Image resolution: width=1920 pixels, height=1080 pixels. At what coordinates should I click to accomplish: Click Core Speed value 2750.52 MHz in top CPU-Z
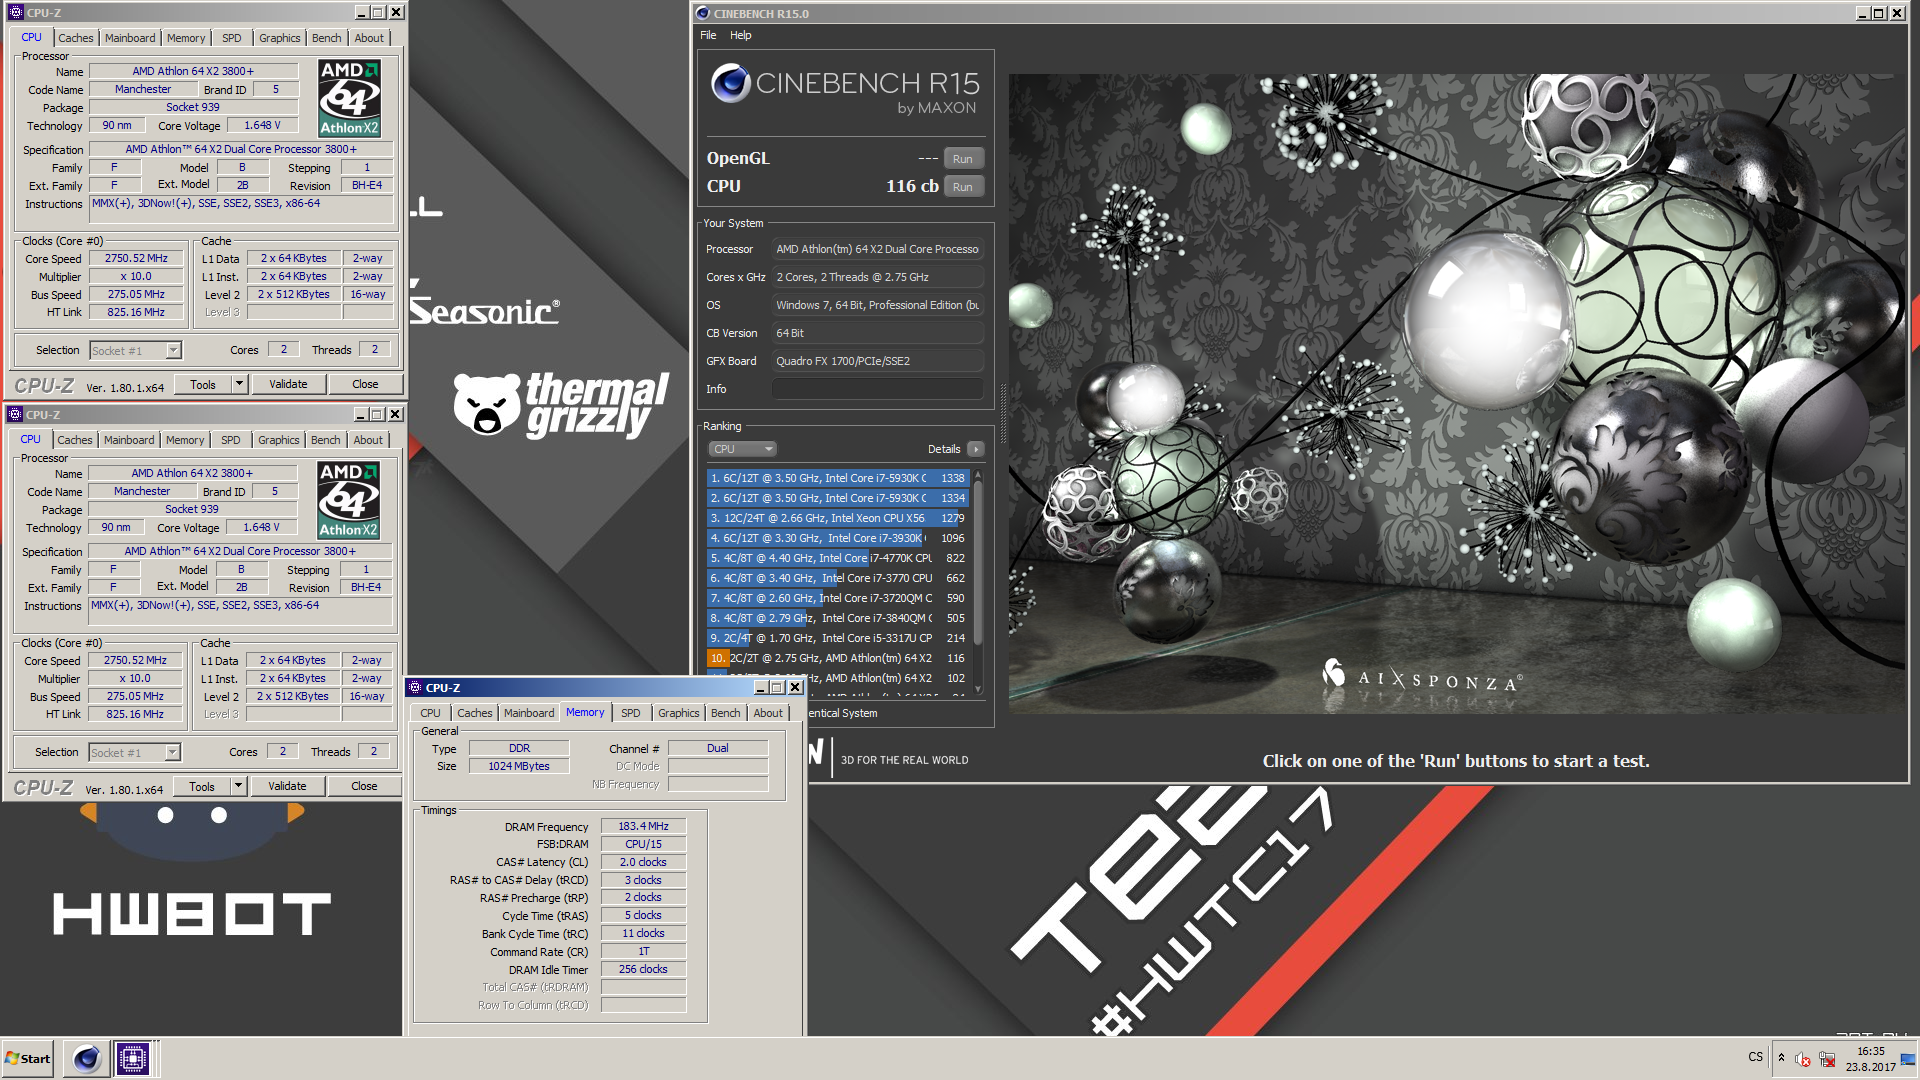136,258
